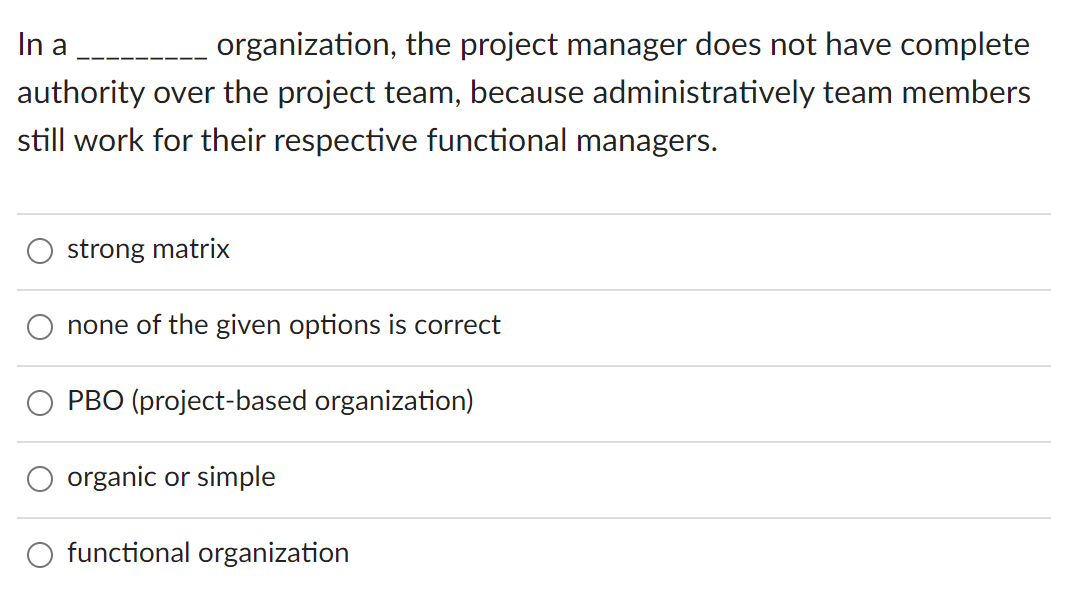Click the organic or simple label text
The height and width of the screenshot is (608, 1069).
pyautogui.click(x=170, y=477)
